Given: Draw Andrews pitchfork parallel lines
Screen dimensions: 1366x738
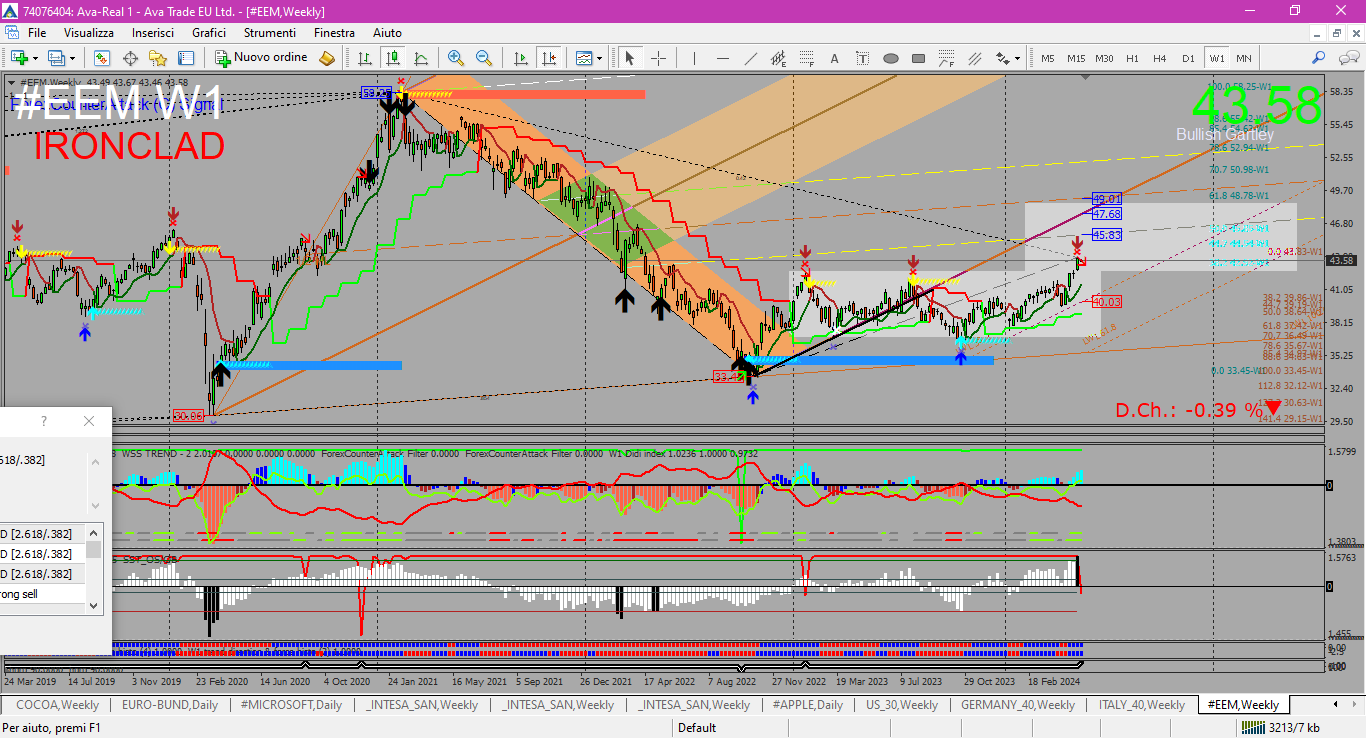Looking at the screenshot, I should point(975,58).
